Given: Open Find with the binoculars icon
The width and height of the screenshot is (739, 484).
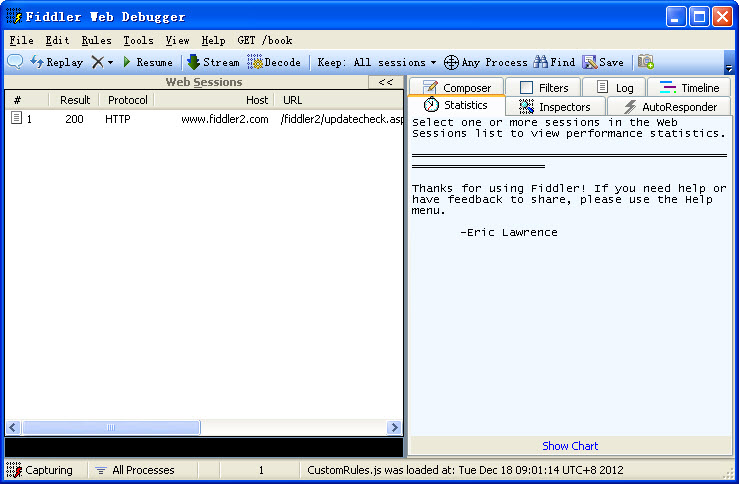Looking at the screenshot, I should [554, 62].
